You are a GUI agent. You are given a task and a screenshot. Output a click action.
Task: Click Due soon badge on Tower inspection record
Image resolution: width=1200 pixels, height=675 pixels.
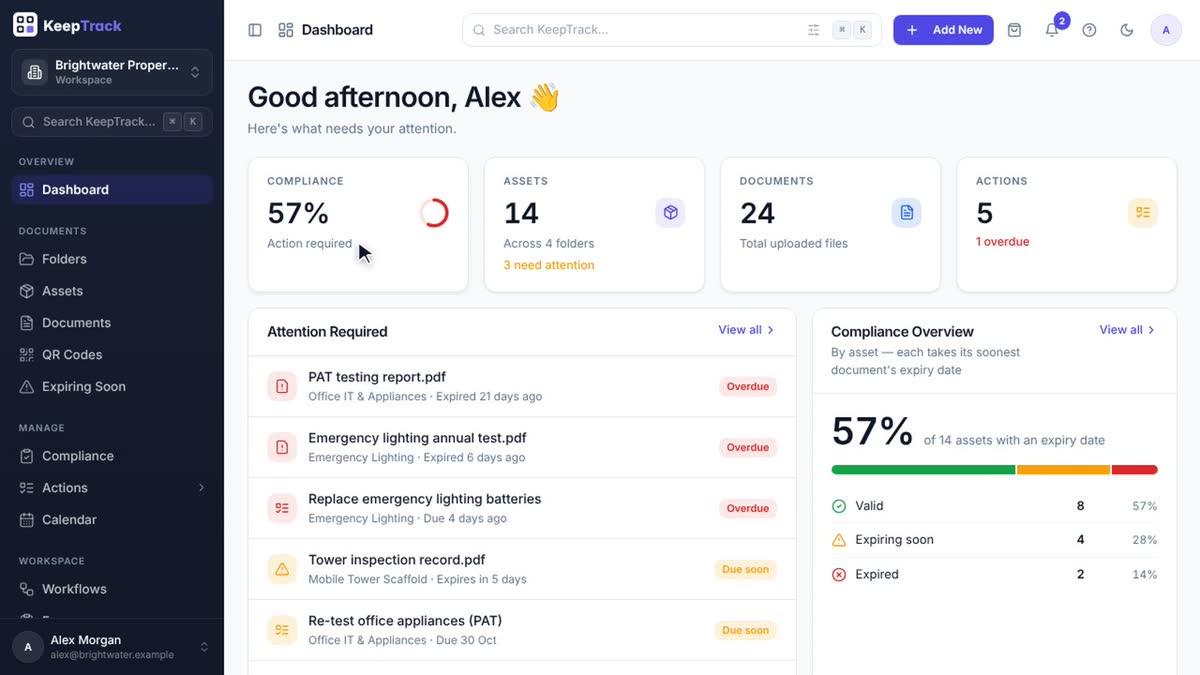(x=746, y=570)
